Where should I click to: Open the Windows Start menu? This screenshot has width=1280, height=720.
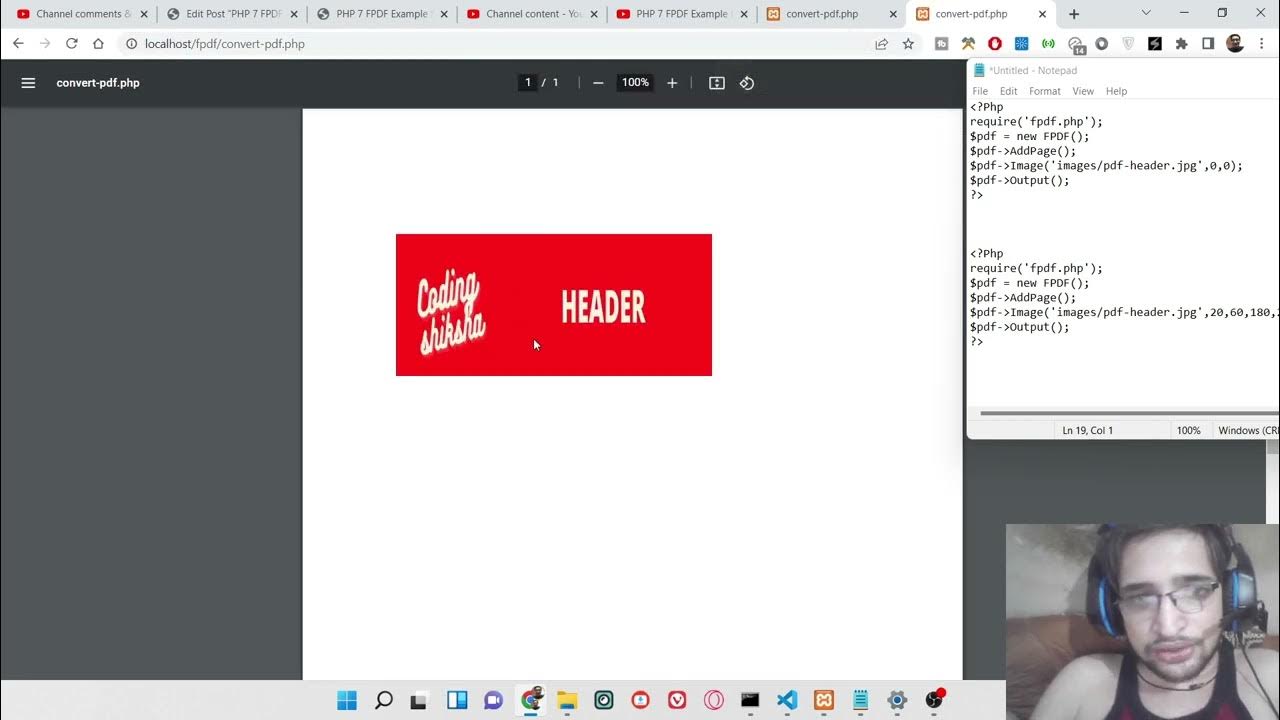347,700
